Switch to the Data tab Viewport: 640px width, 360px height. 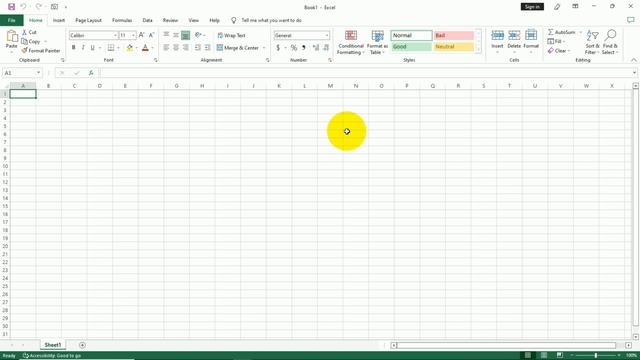(x=147, y=20)
